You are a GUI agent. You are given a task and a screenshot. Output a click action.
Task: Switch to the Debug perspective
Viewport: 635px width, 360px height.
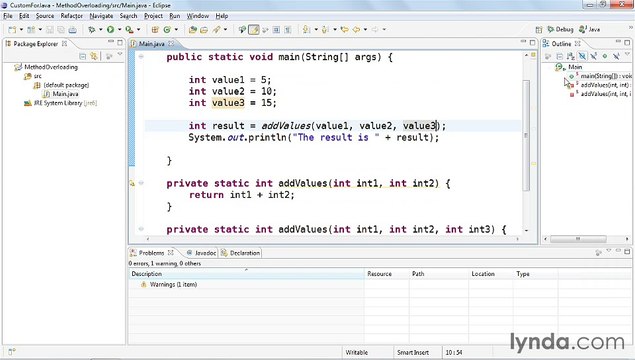(x=560, y=30)
